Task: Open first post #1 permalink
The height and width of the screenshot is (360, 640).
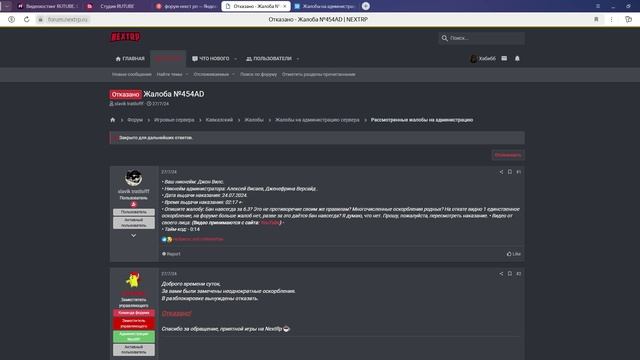Action: tap(518, 172)
